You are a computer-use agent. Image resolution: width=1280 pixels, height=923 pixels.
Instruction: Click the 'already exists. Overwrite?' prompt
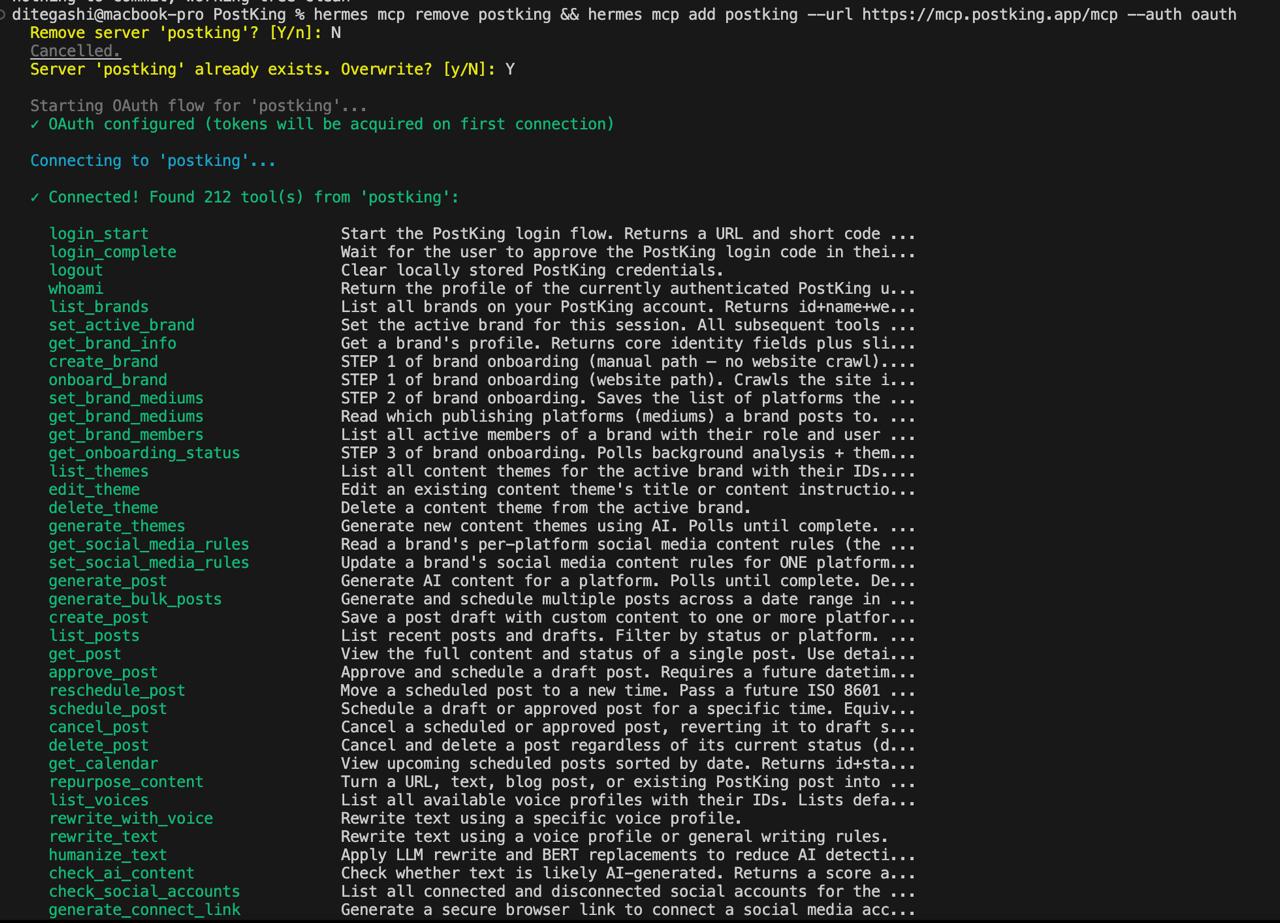pyautogui.click(x=272, y=69)
